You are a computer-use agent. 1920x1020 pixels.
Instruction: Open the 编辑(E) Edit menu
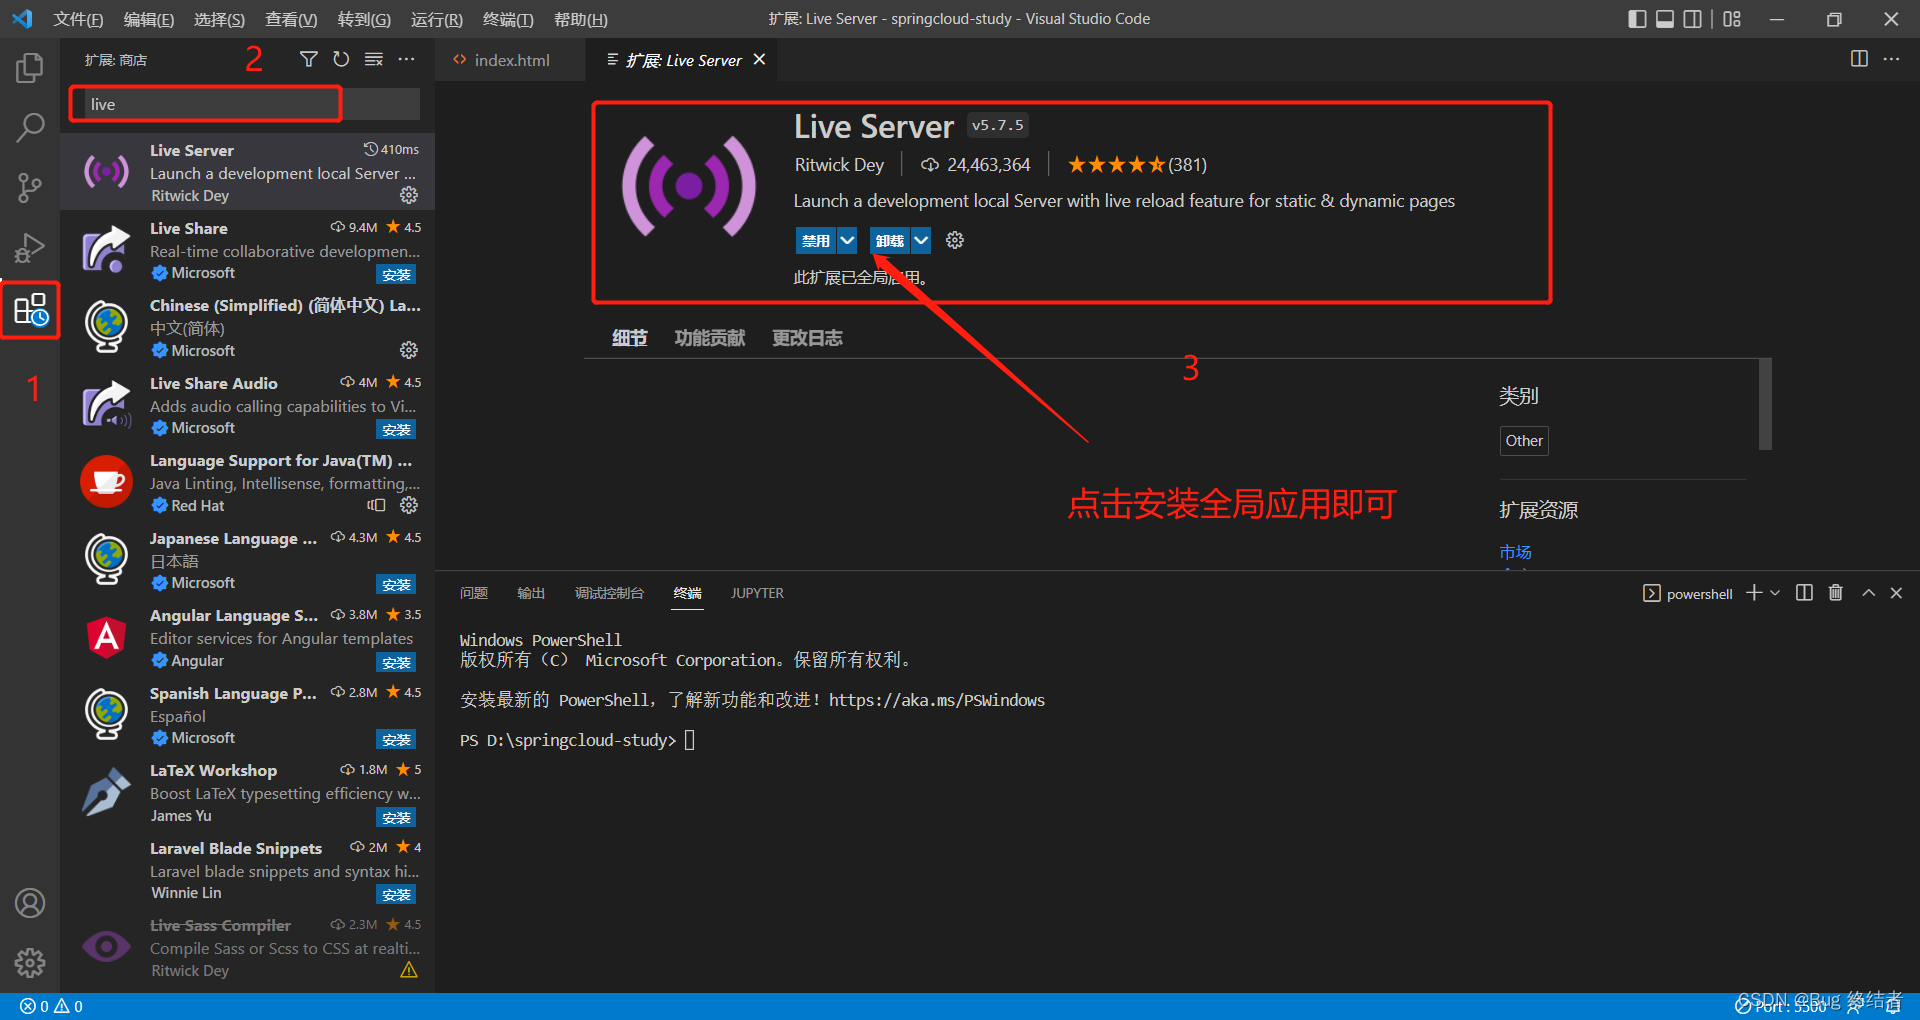coord(149,19)
